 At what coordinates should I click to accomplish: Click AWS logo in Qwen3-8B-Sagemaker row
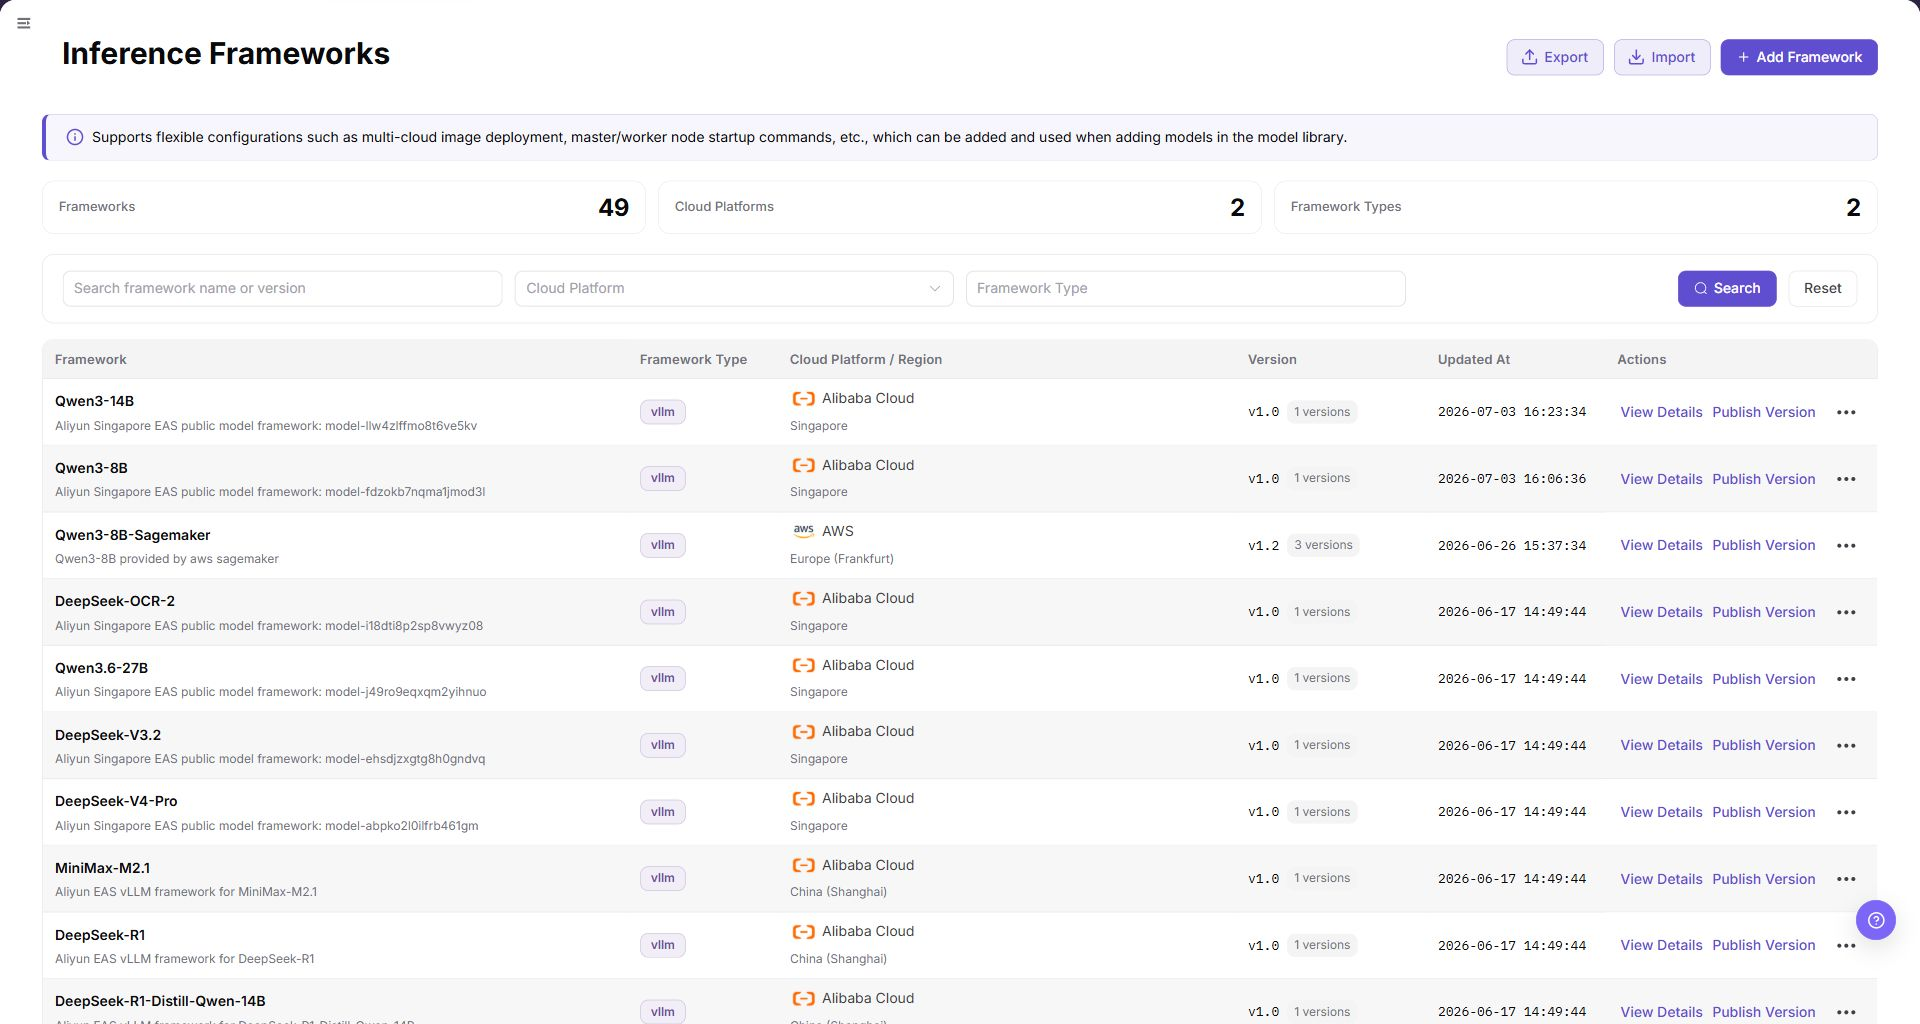click(803, 531)
